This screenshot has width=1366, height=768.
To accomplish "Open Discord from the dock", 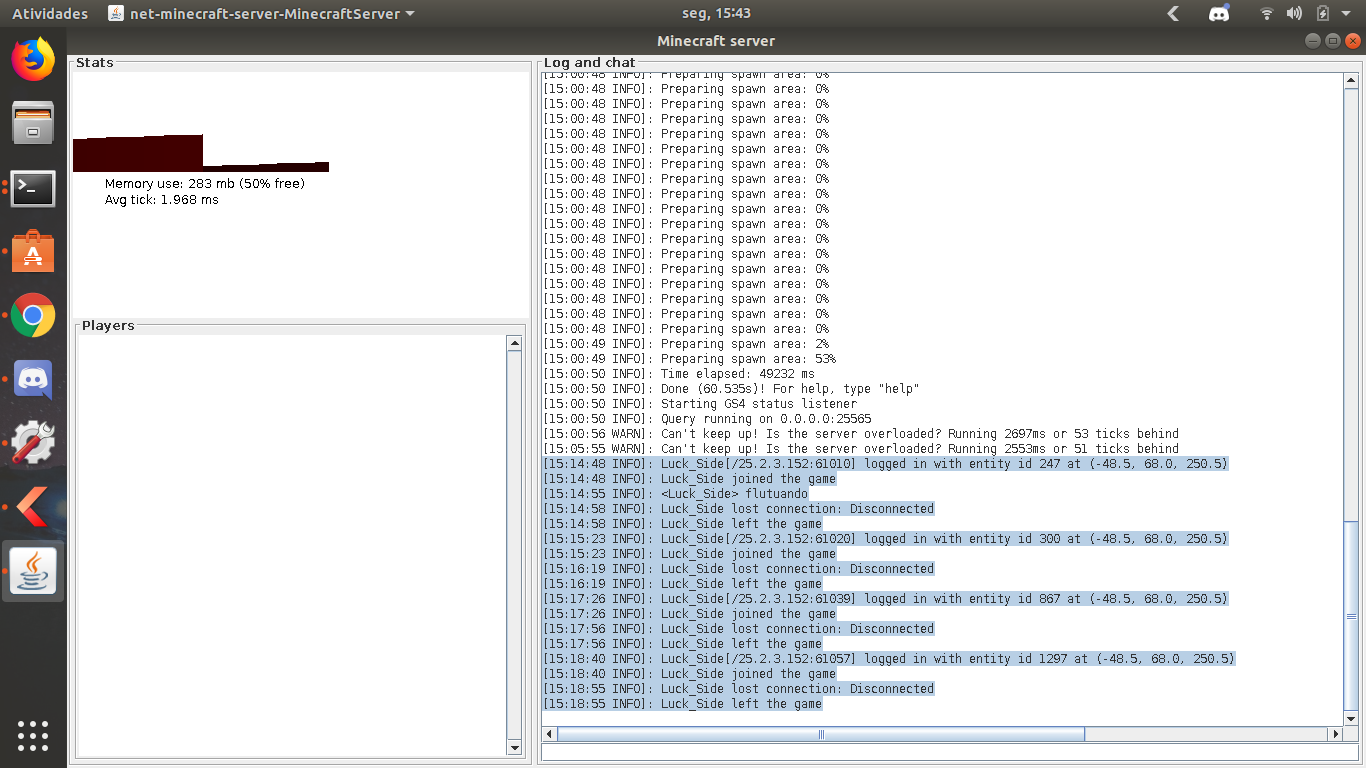I will (x=33, y=380).
